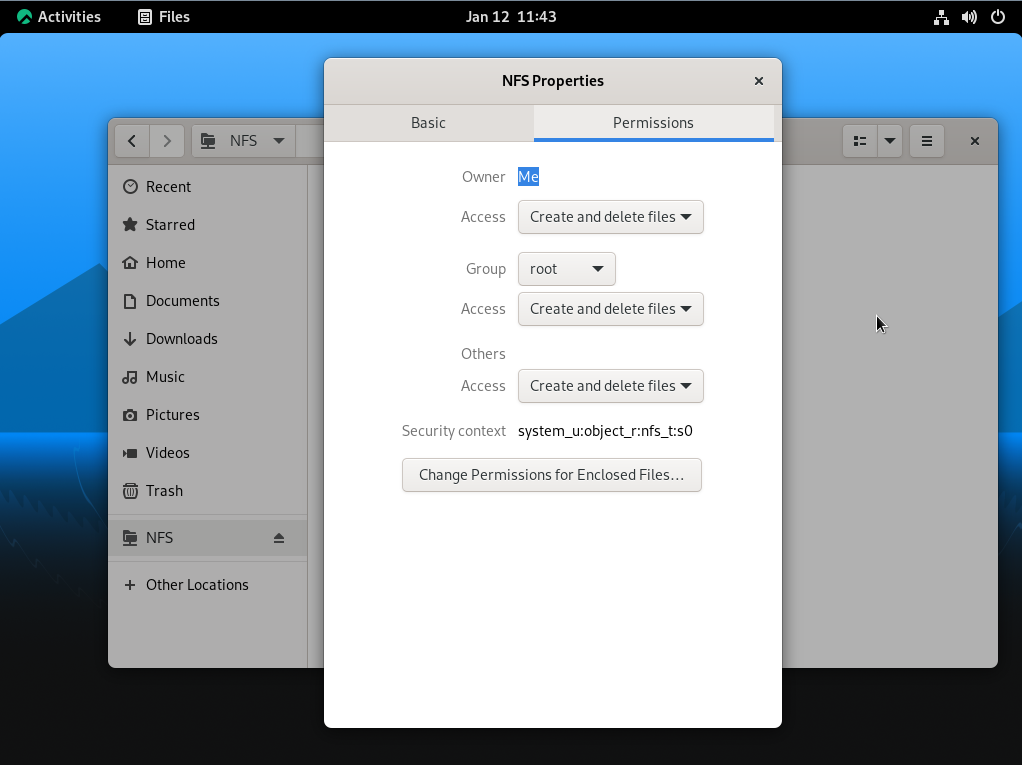The width and height of the screenshot is (1022, 765).
Task: Open the hamburger menu in Files window
Action: 927,141
